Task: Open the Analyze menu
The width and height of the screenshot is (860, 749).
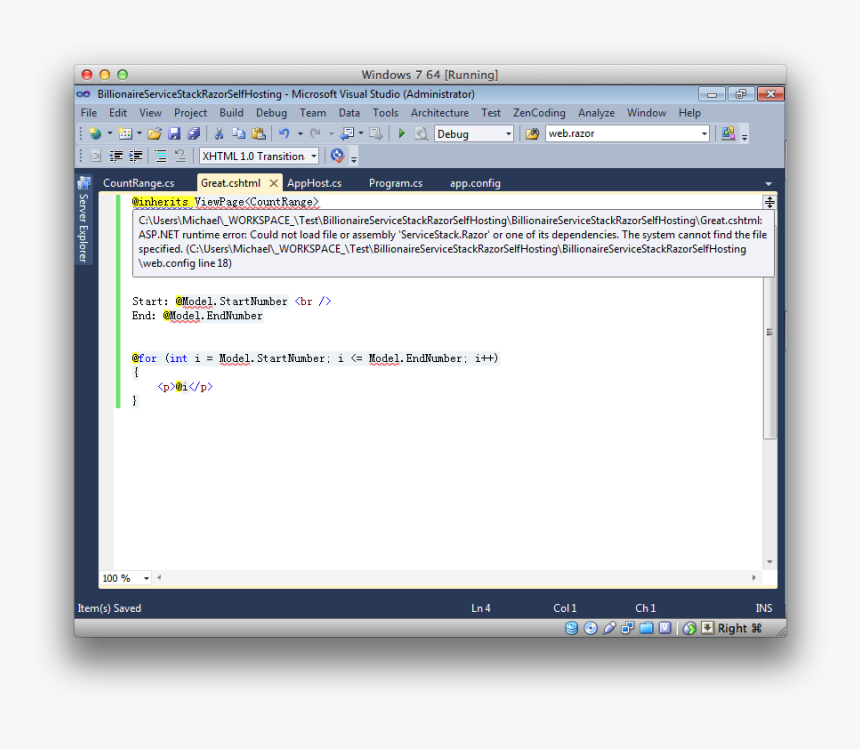Action: (596, 113)
